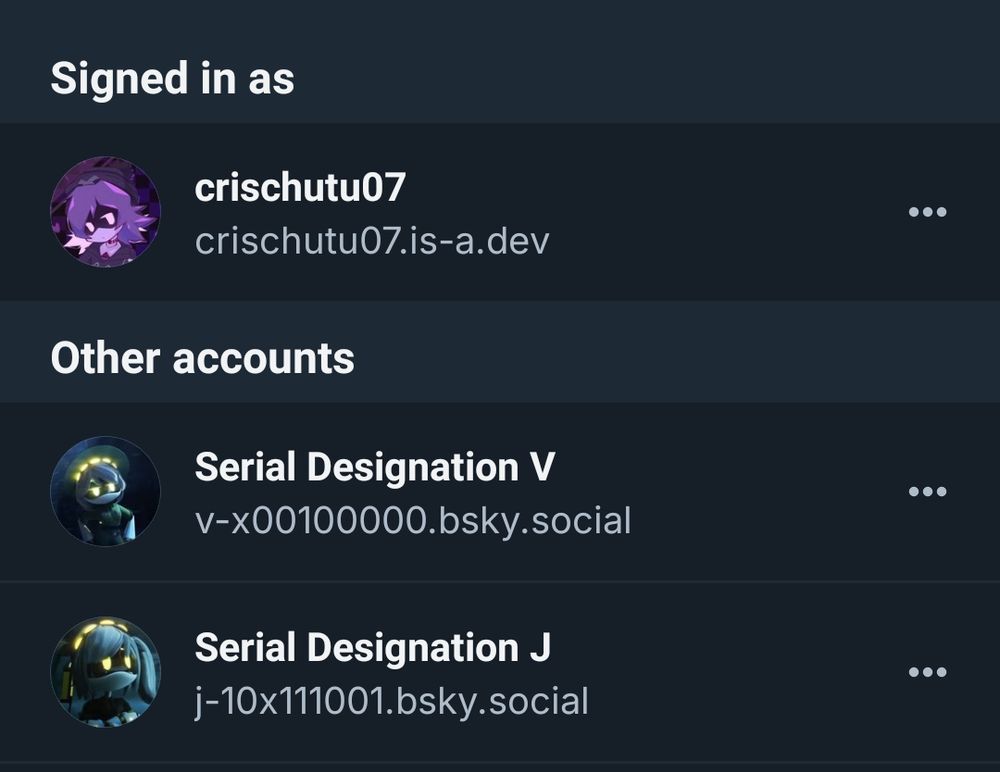Click the crischutu07 display name
1000x772 pixels.
pyautogui.click(x=300, y=187)
